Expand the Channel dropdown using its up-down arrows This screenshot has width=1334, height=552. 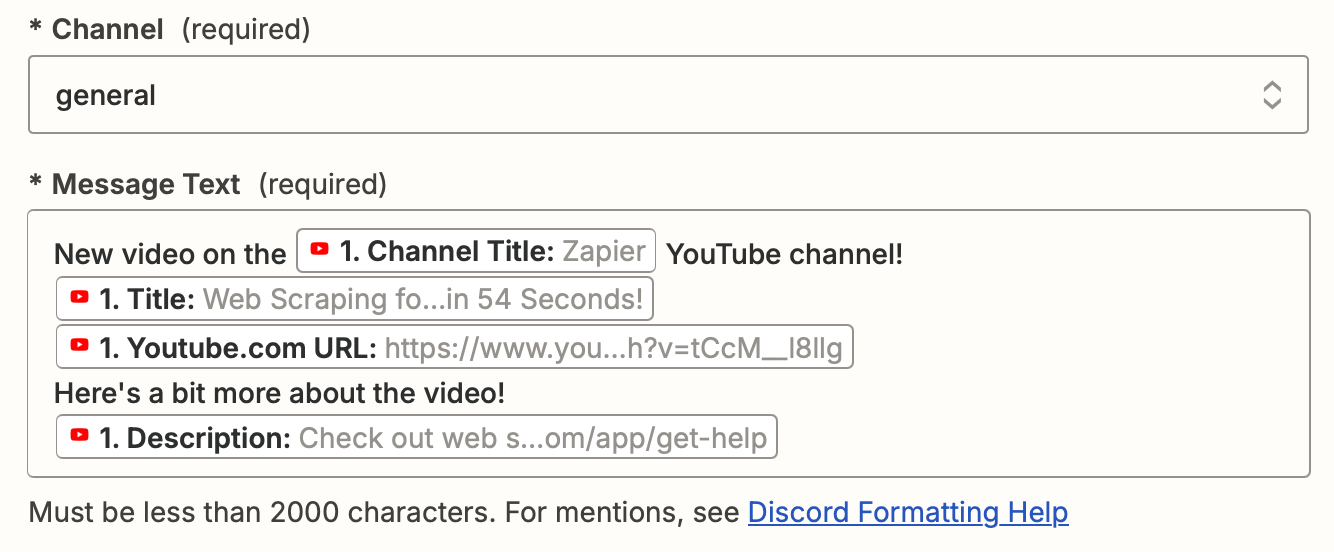click(1272, 95)
